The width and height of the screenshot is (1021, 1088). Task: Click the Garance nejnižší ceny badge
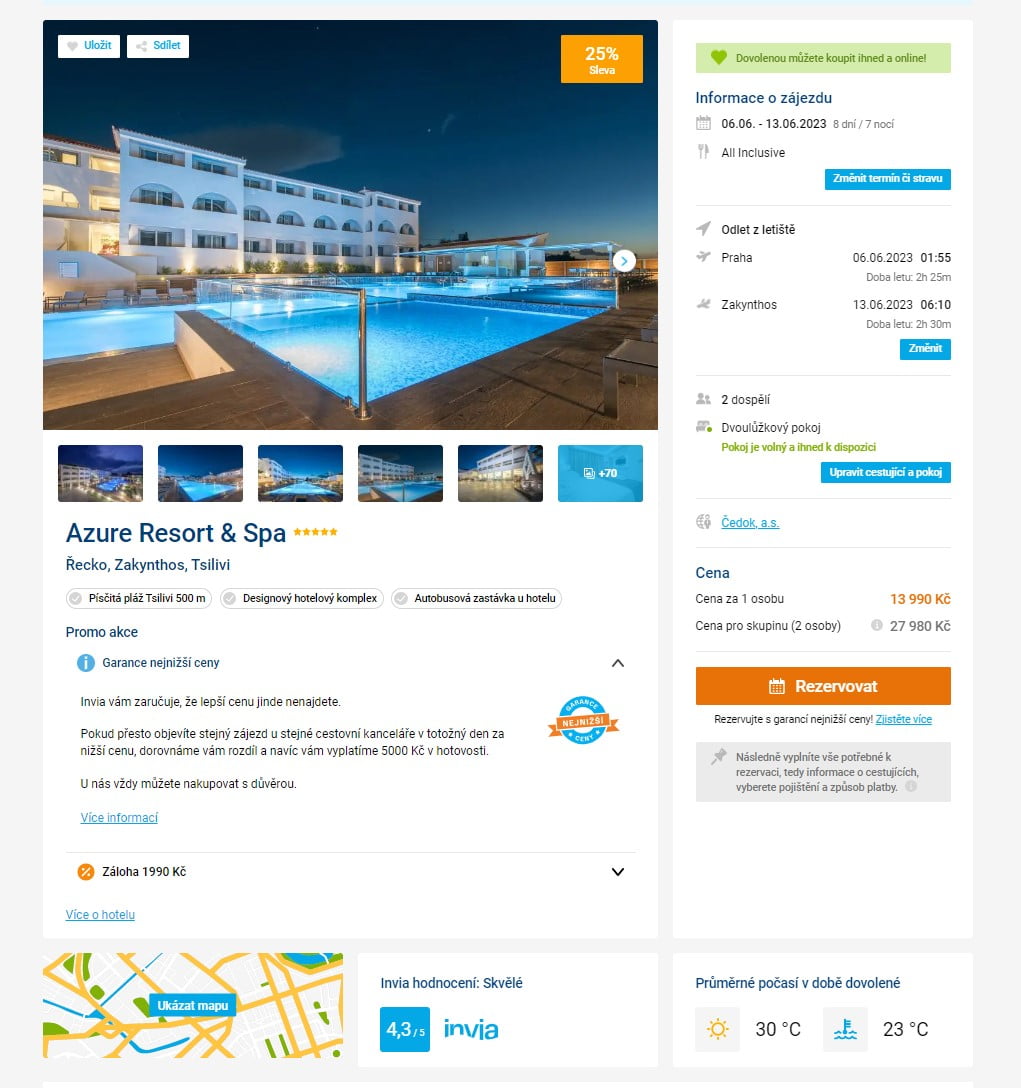coord(583,720)
